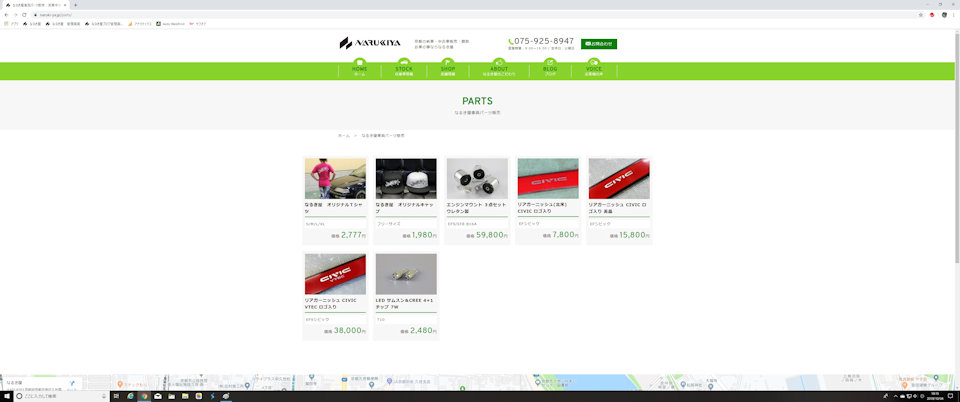Open the Mail app from the taskbar
The width and height of the screenshot is (960, 402).
click(x=158, y=396)
